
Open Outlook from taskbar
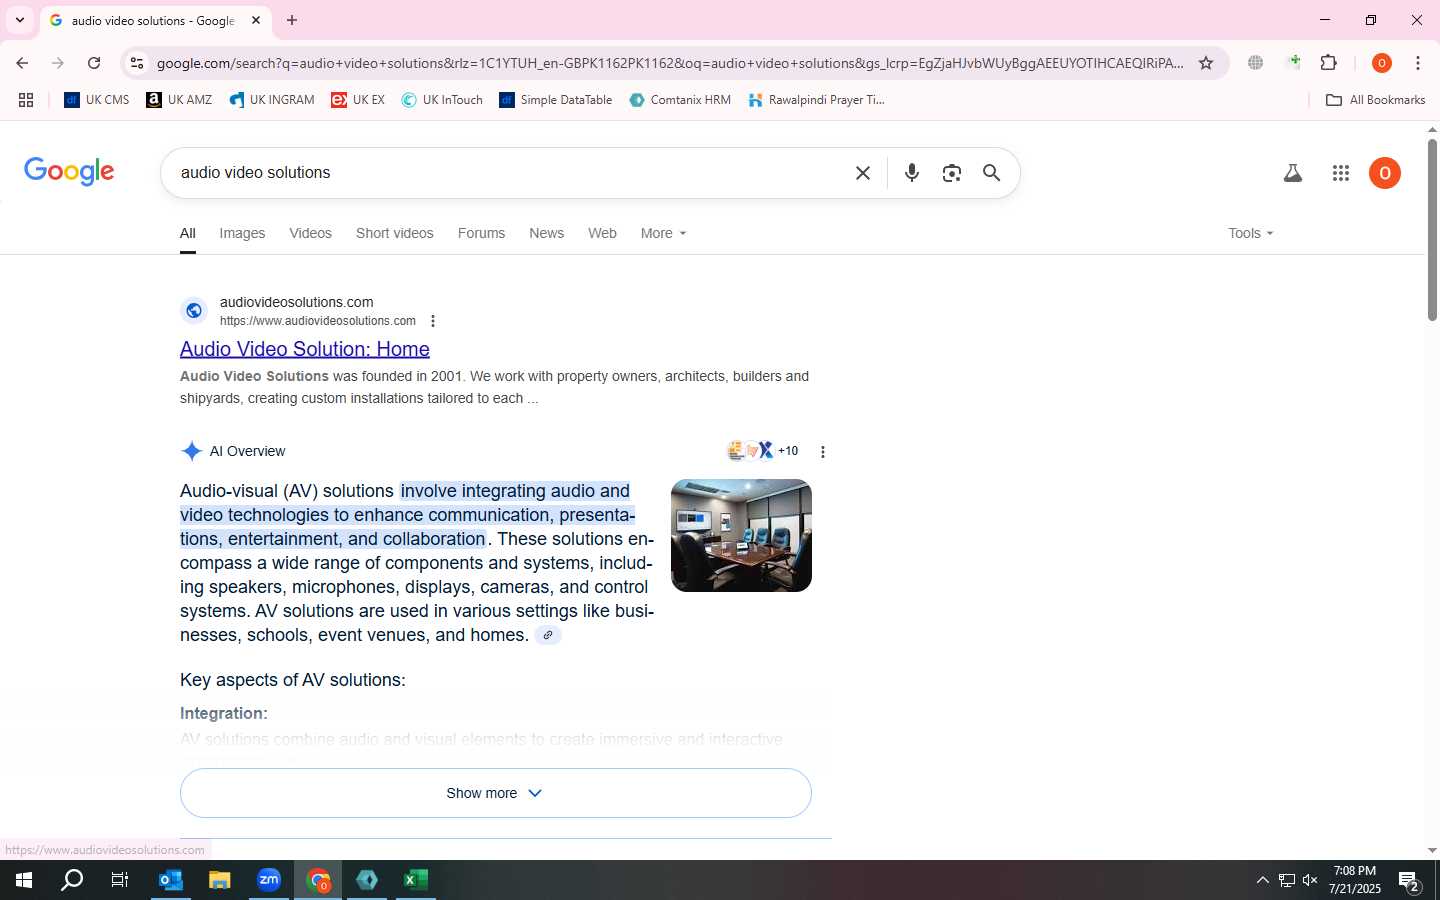click(171, 880)
